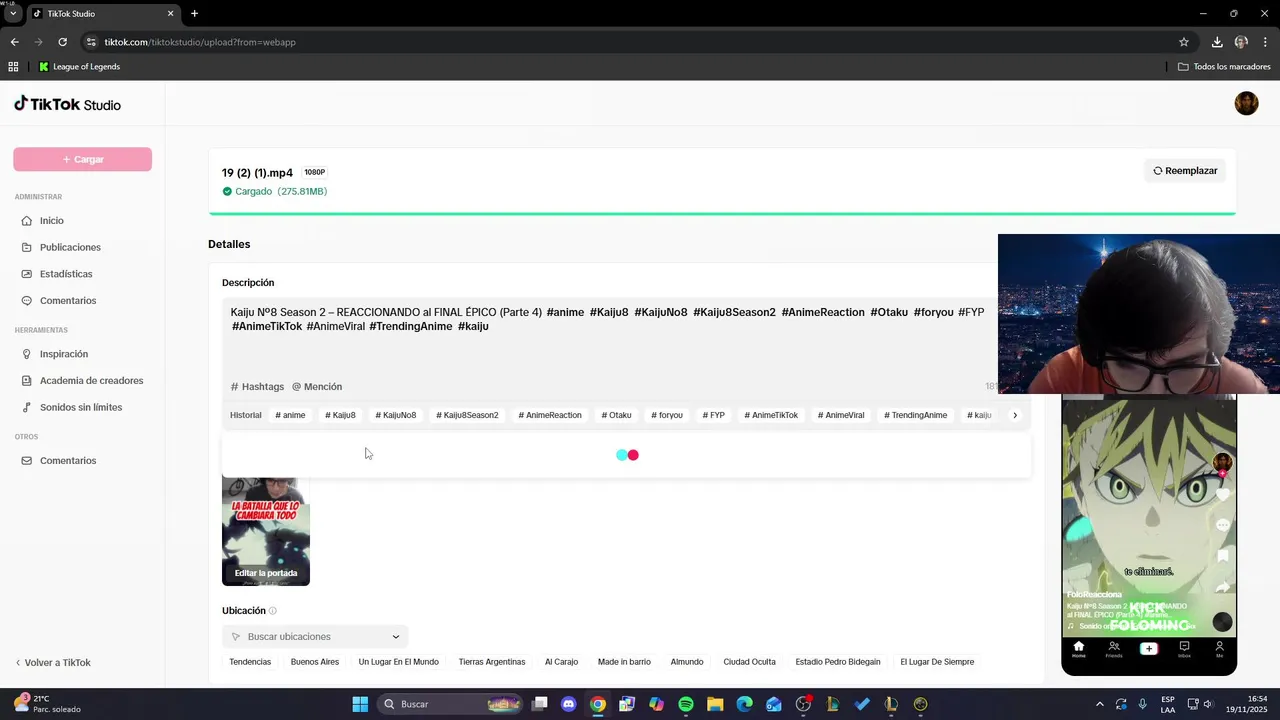Choose Estadio Pedro Bidegain location
This screenshot has height=720, width=1280.
(838, 662)
